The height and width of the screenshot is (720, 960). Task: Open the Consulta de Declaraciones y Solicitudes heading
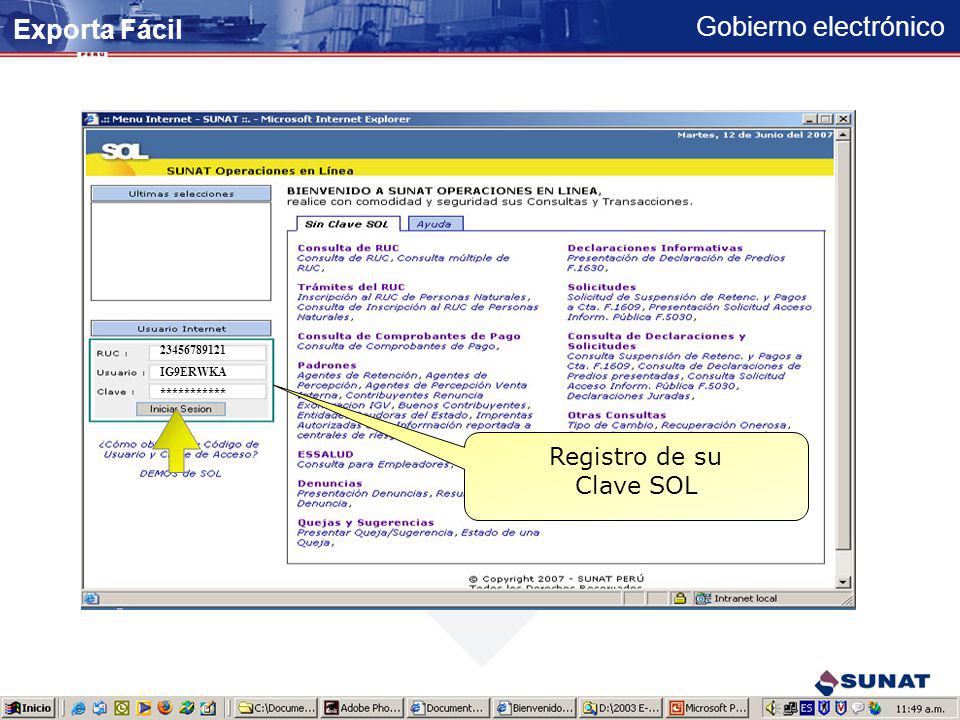click(x=656, y=341)
